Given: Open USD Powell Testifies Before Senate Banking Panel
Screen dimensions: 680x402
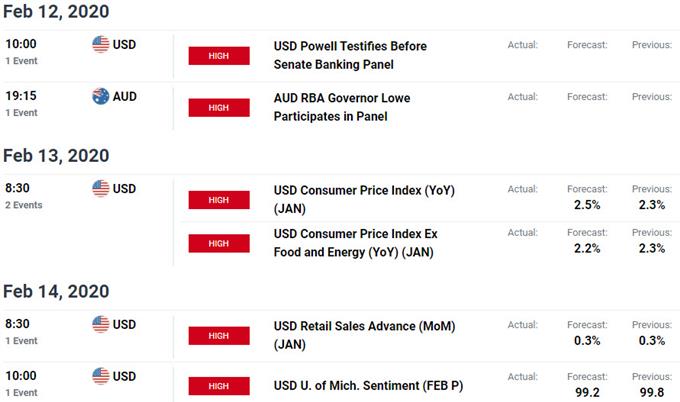Looking at the screenshot, I should point(350,55).
